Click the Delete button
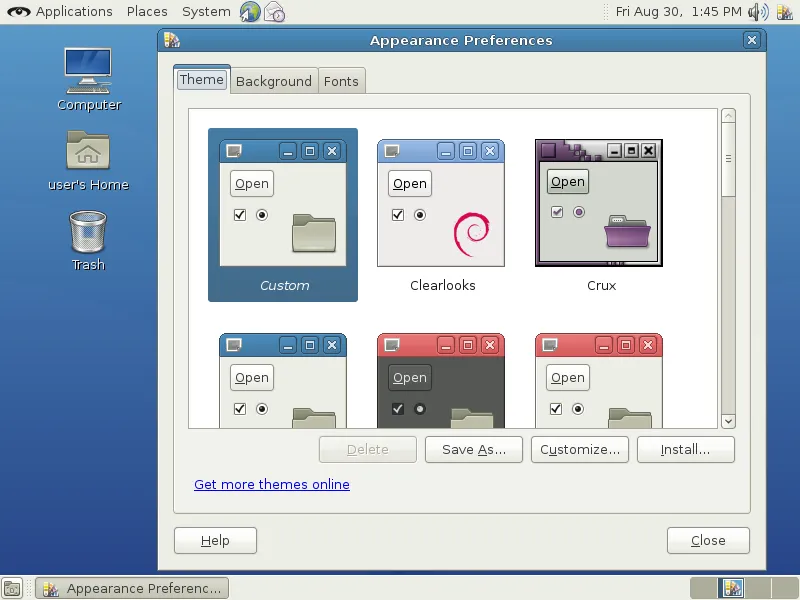The width and height of the screenshot is (800, 600). pyautogui.click(x=368, y=449)
